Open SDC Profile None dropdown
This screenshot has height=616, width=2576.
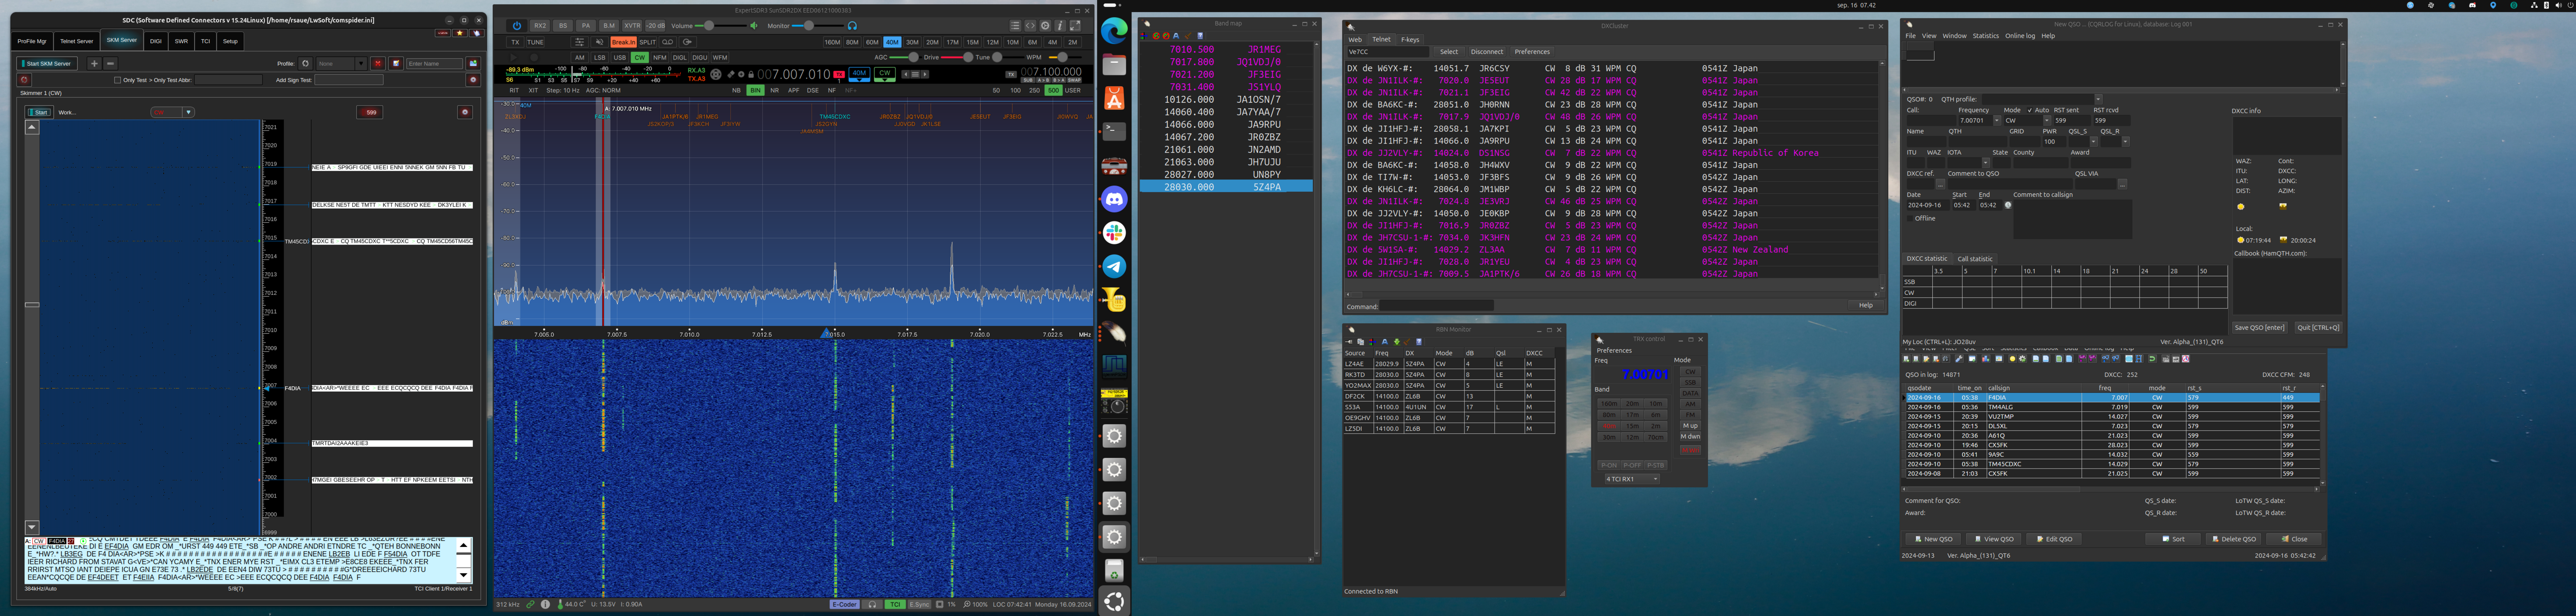point(341,63)
